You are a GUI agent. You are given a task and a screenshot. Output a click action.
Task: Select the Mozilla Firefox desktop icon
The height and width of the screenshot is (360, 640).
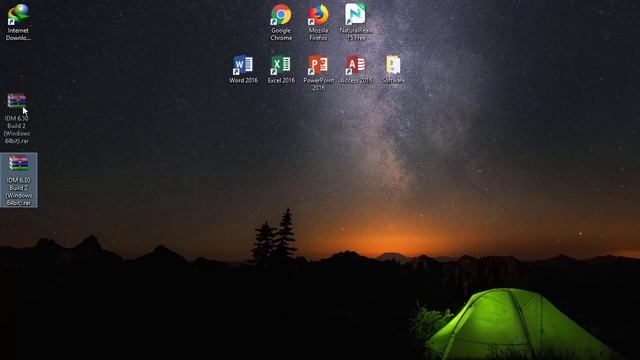318,22
